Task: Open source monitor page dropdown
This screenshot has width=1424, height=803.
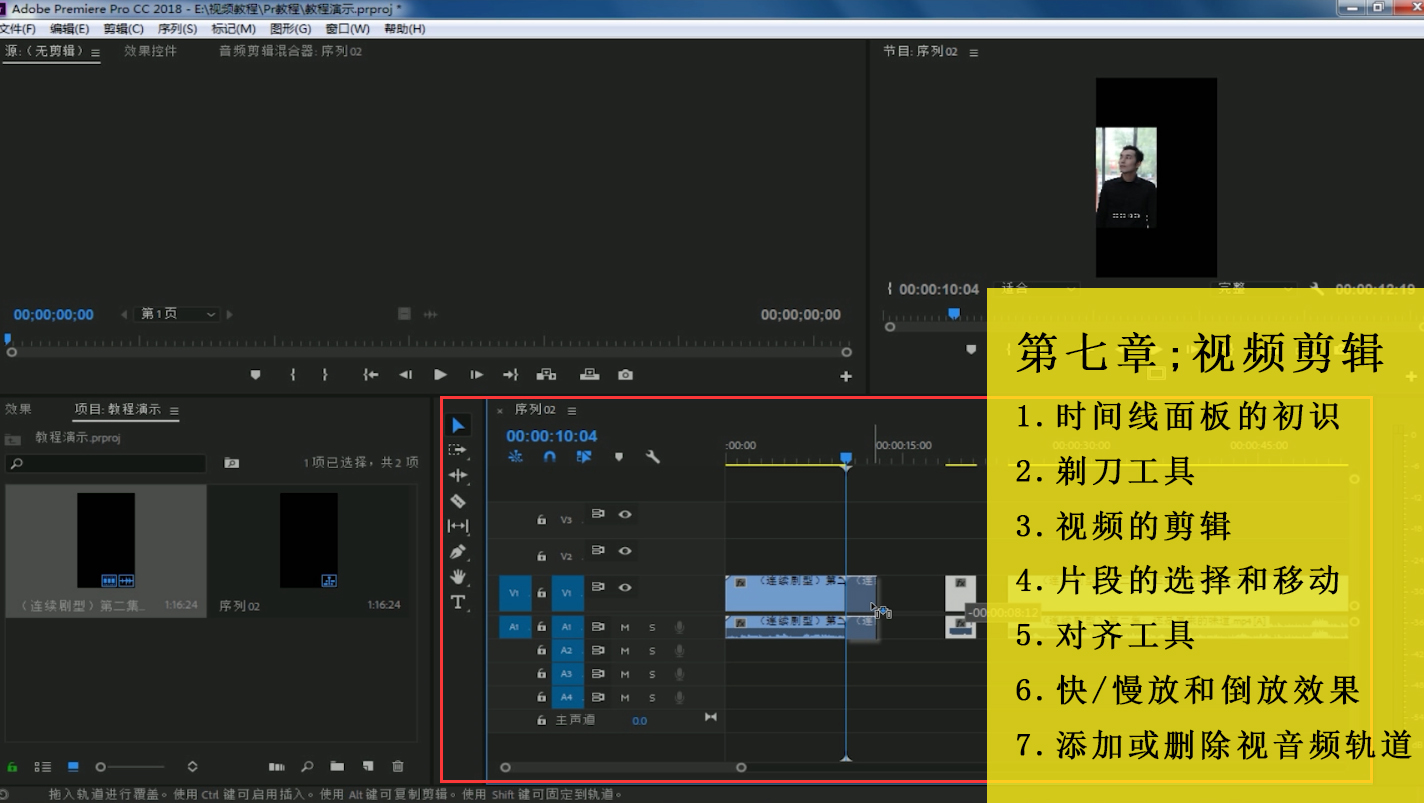Action: tap(176, 314)
